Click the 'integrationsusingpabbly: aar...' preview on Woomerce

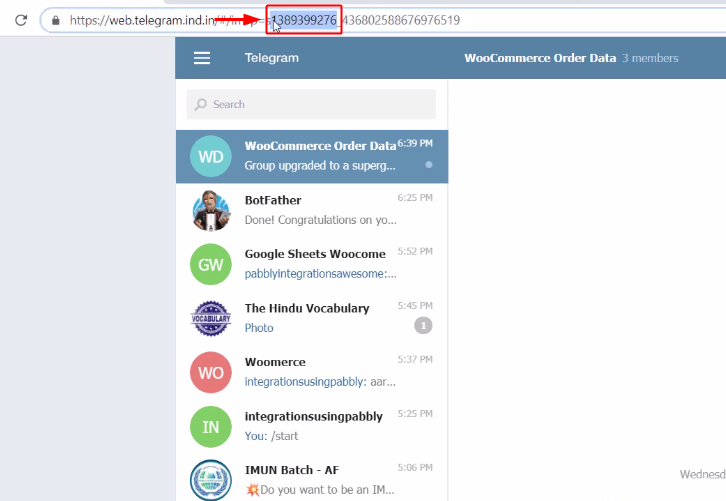[320, 382]
